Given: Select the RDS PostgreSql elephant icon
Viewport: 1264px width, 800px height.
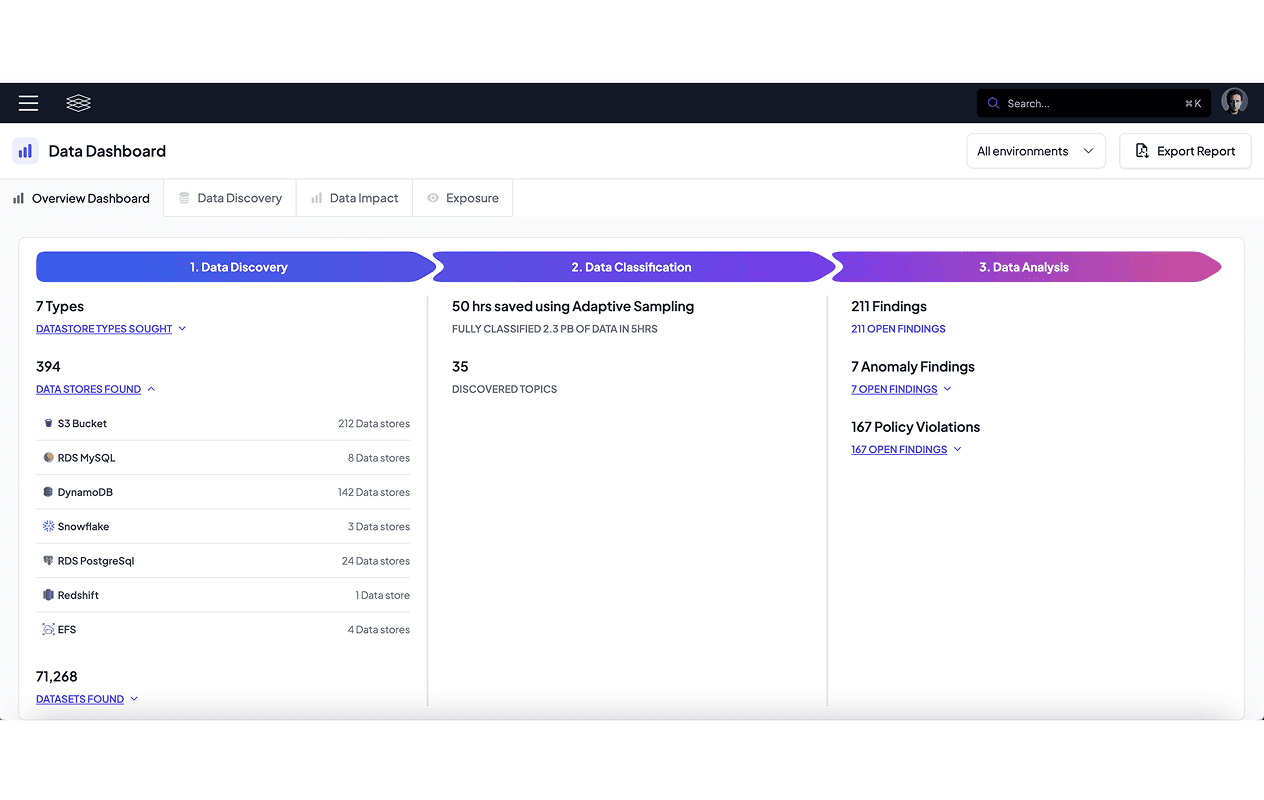Looking at the screenshot, I should [47, 560].
